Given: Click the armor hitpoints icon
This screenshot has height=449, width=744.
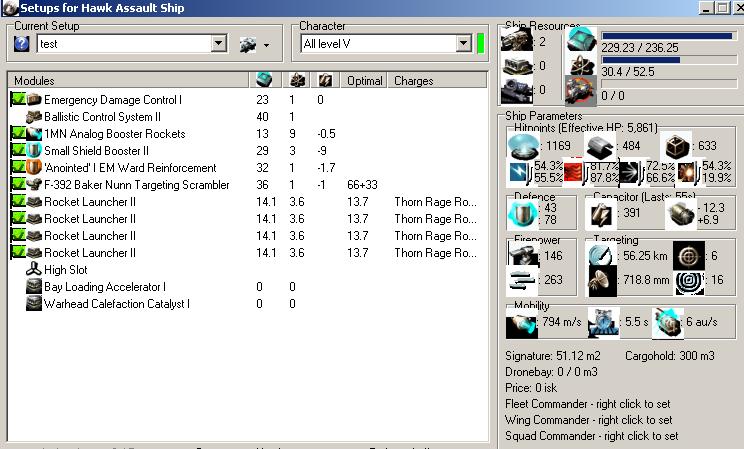Looking at the screenshot, I should pos(600,146).
